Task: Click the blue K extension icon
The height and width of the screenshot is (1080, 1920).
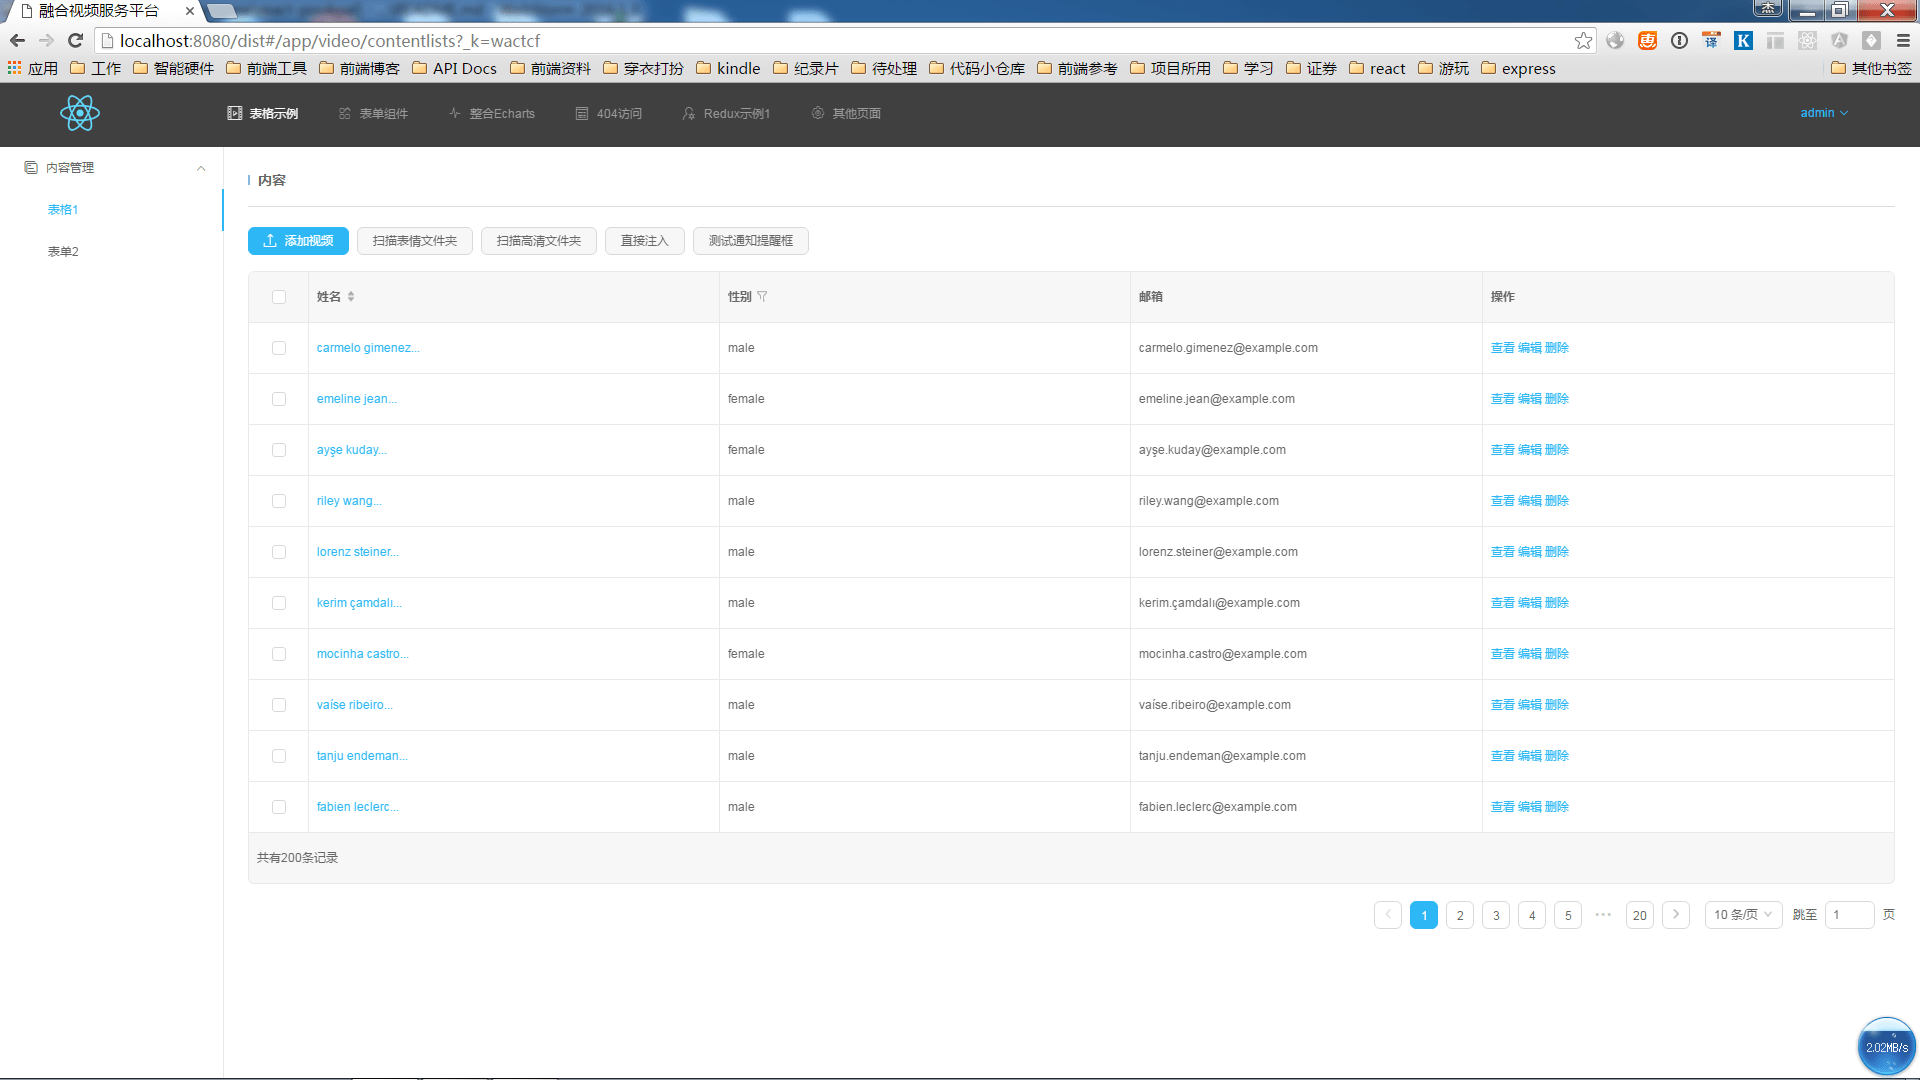Action: click(1743, 41)
